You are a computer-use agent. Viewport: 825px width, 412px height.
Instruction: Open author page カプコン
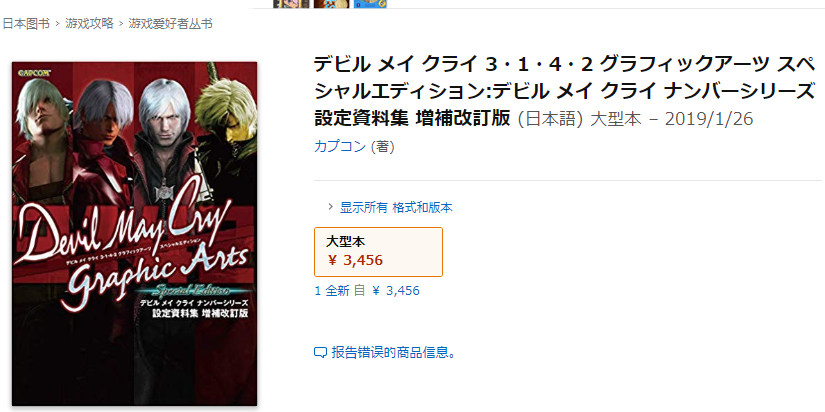(340, 147)
